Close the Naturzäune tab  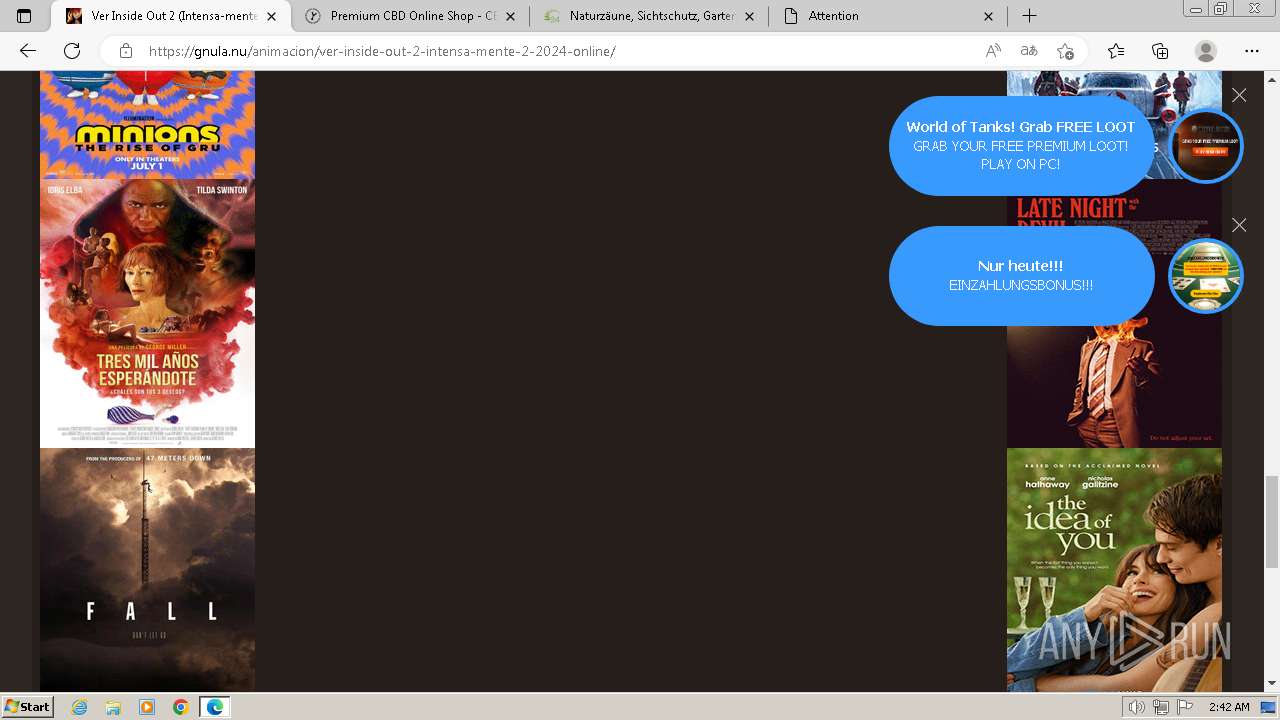(x=750, y=16)
